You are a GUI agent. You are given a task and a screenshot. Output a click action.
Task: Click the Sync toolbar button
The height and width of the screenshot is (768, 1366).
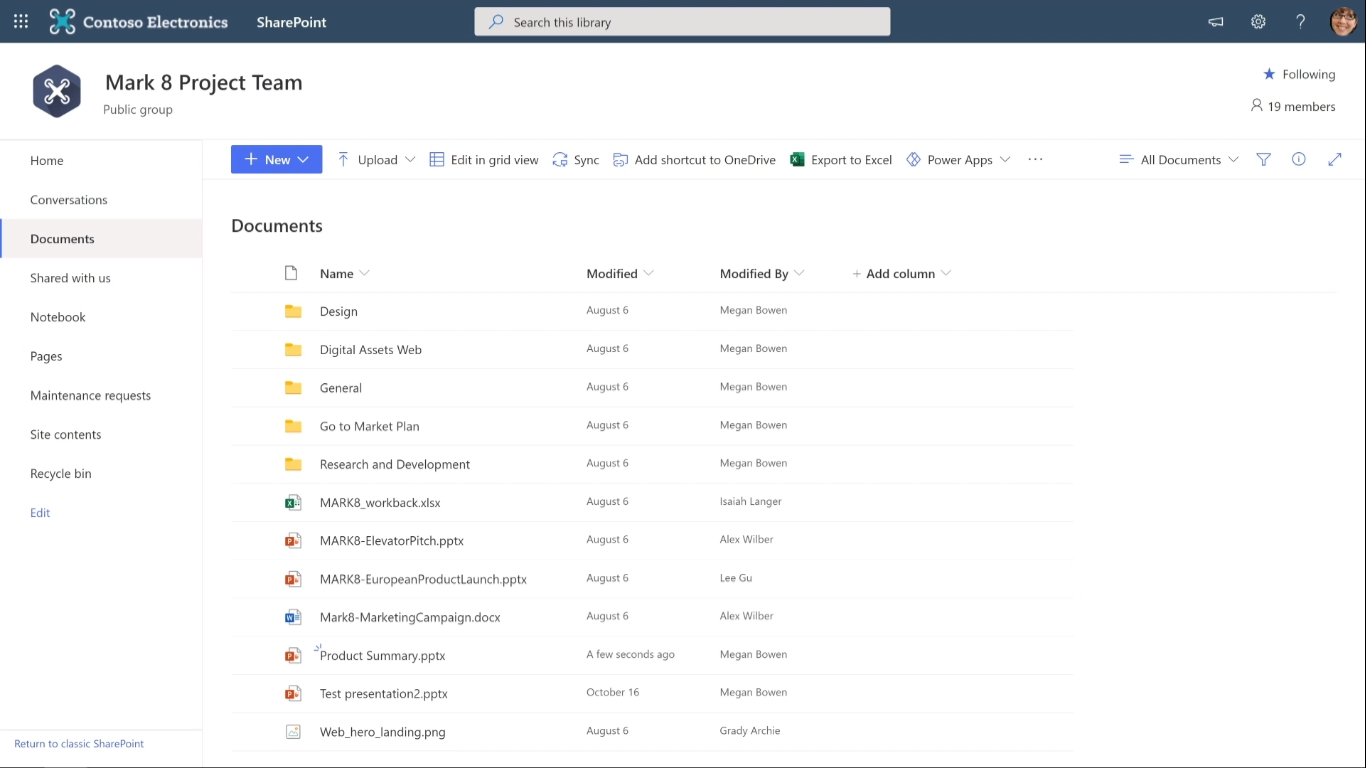coord(576,159)
